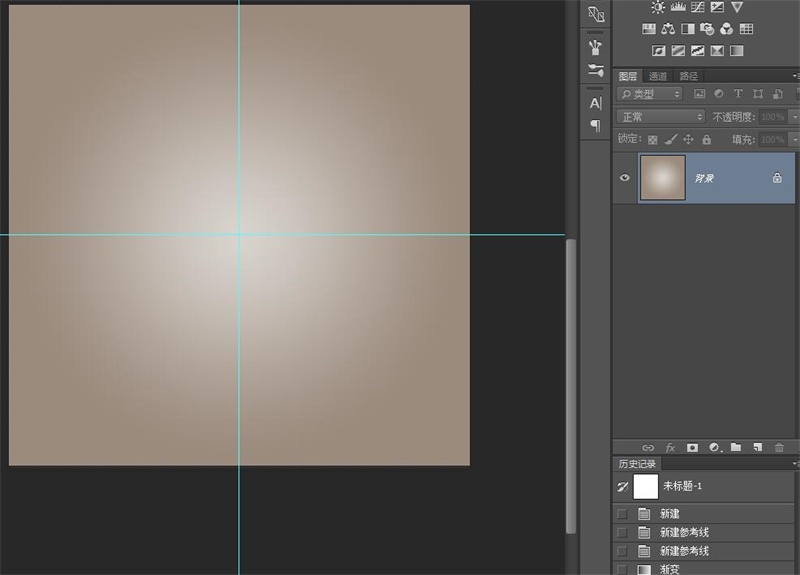The height and width of the screenshot is (575, 800).
Task: Click the link layers icon
Action: [x=648, y=447]
